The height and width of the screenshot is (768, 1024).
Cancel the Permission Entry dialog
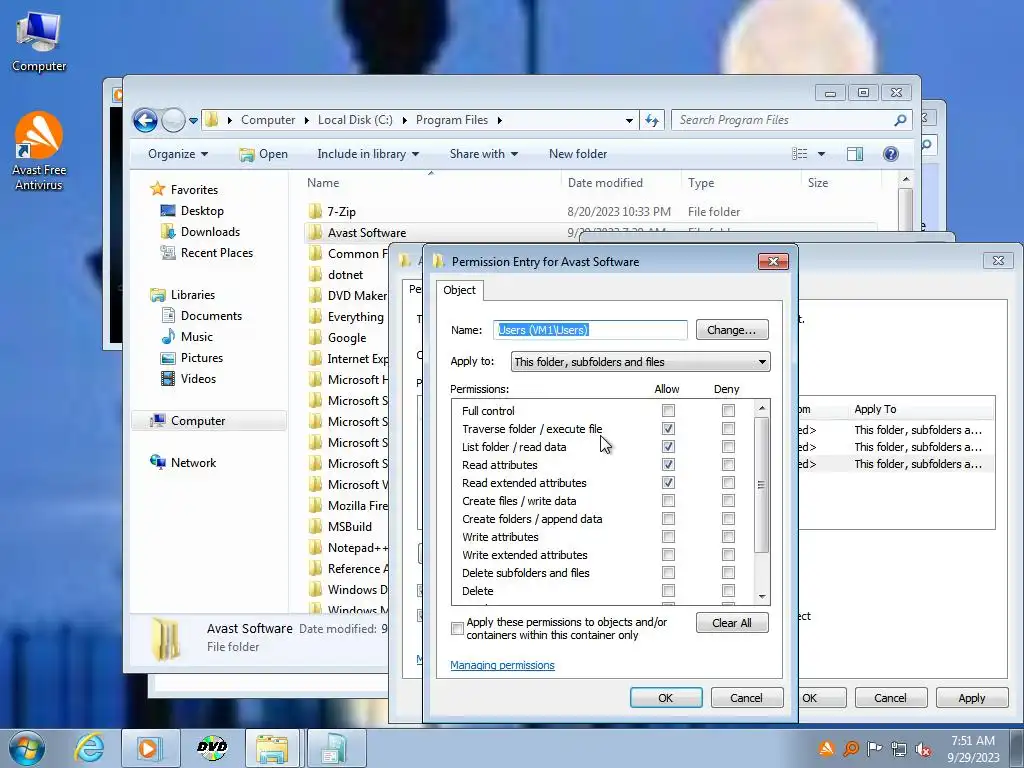[746, 697]
